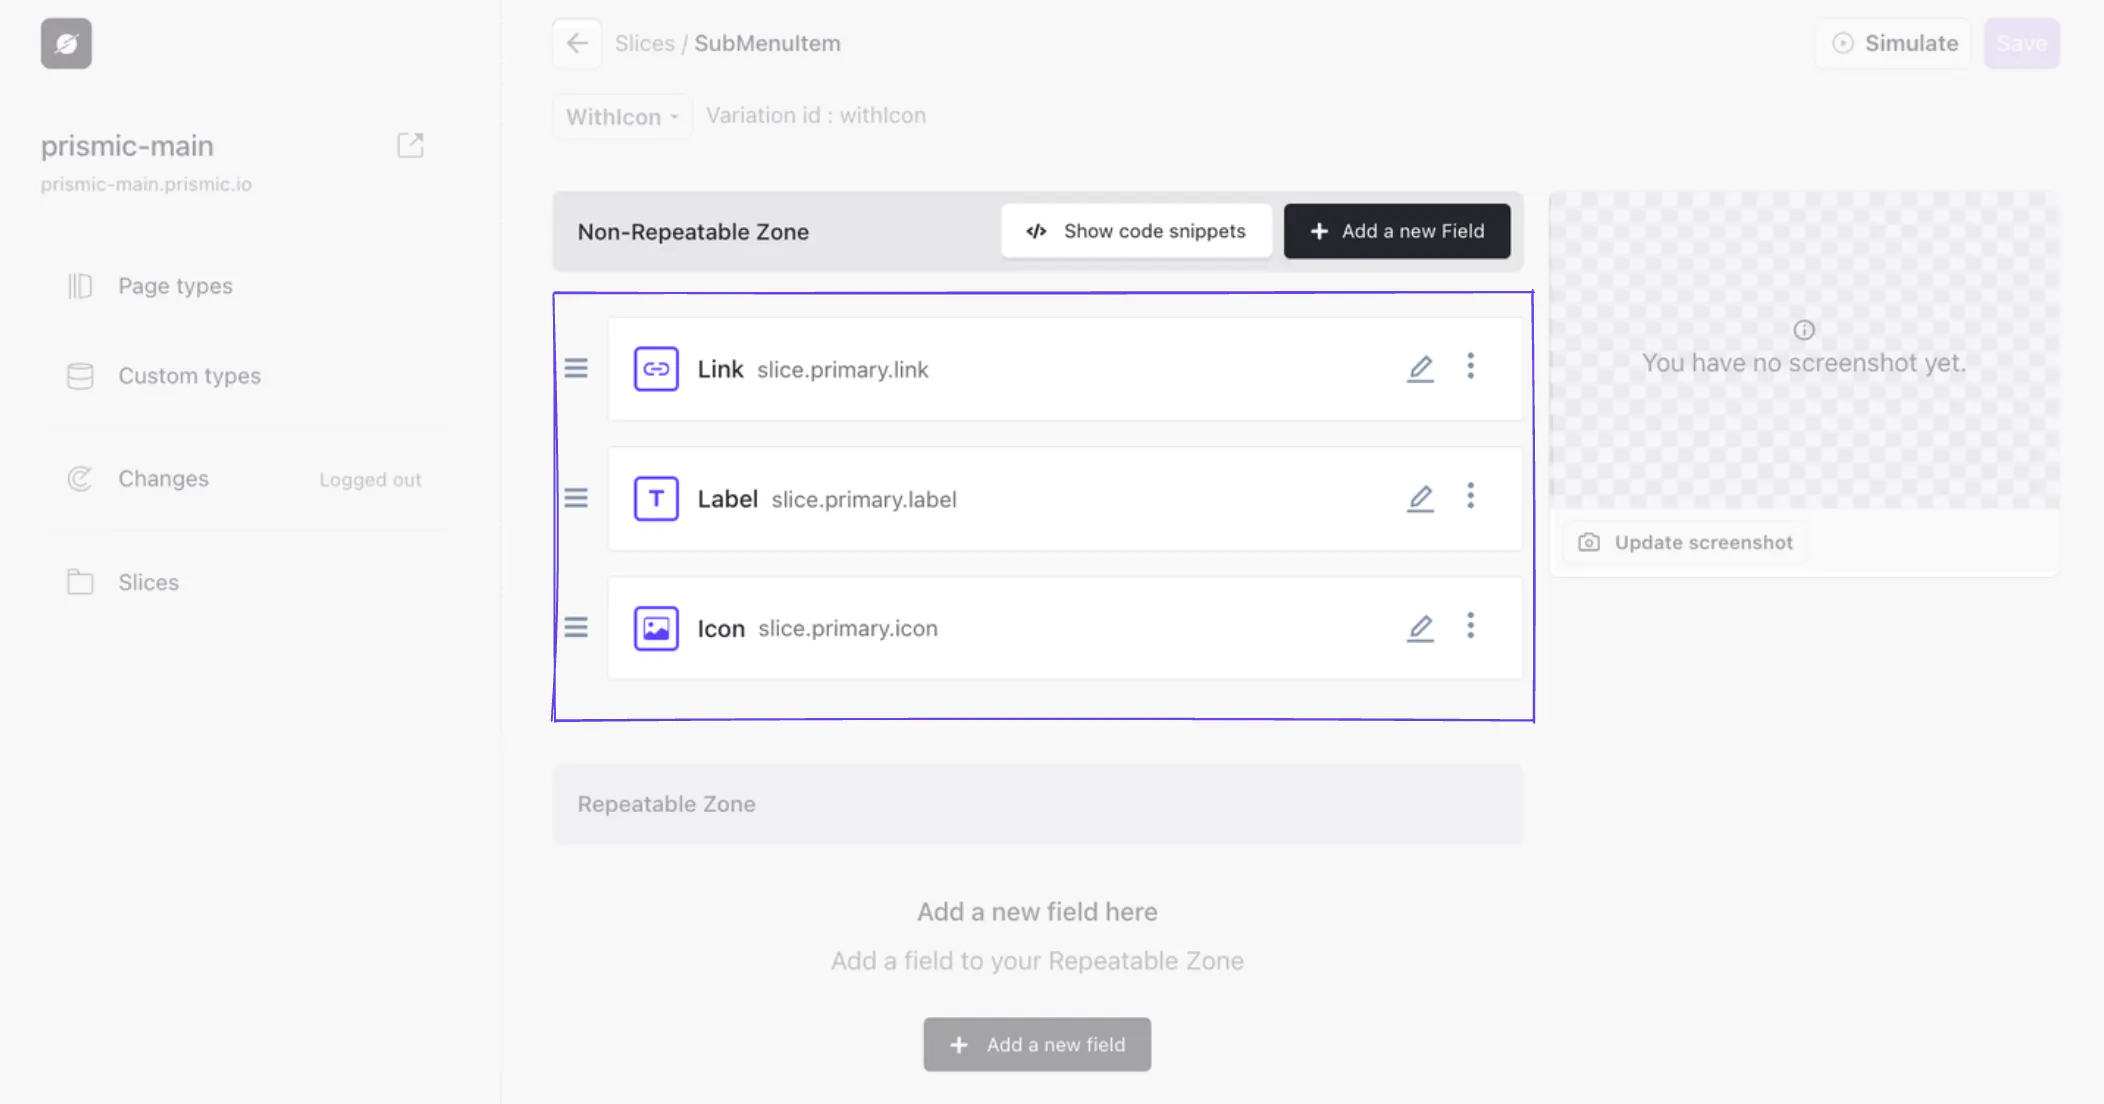Edit the Icon field with pencil icon
2104x1104 pixels.
[x=1420, y=628]
